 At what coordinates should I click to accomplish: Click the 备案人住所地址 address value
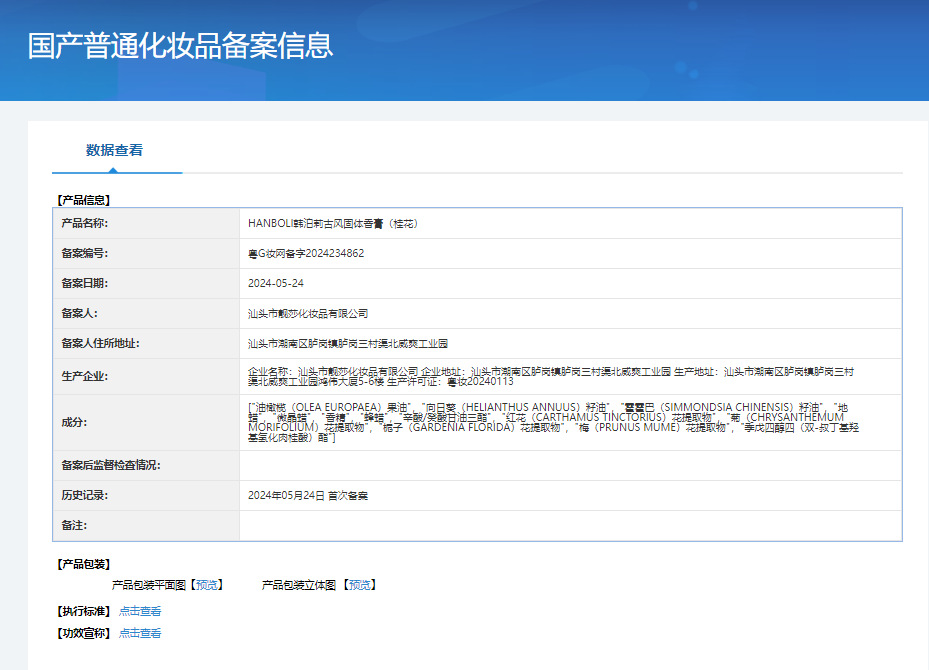click(x=348, y=344)
